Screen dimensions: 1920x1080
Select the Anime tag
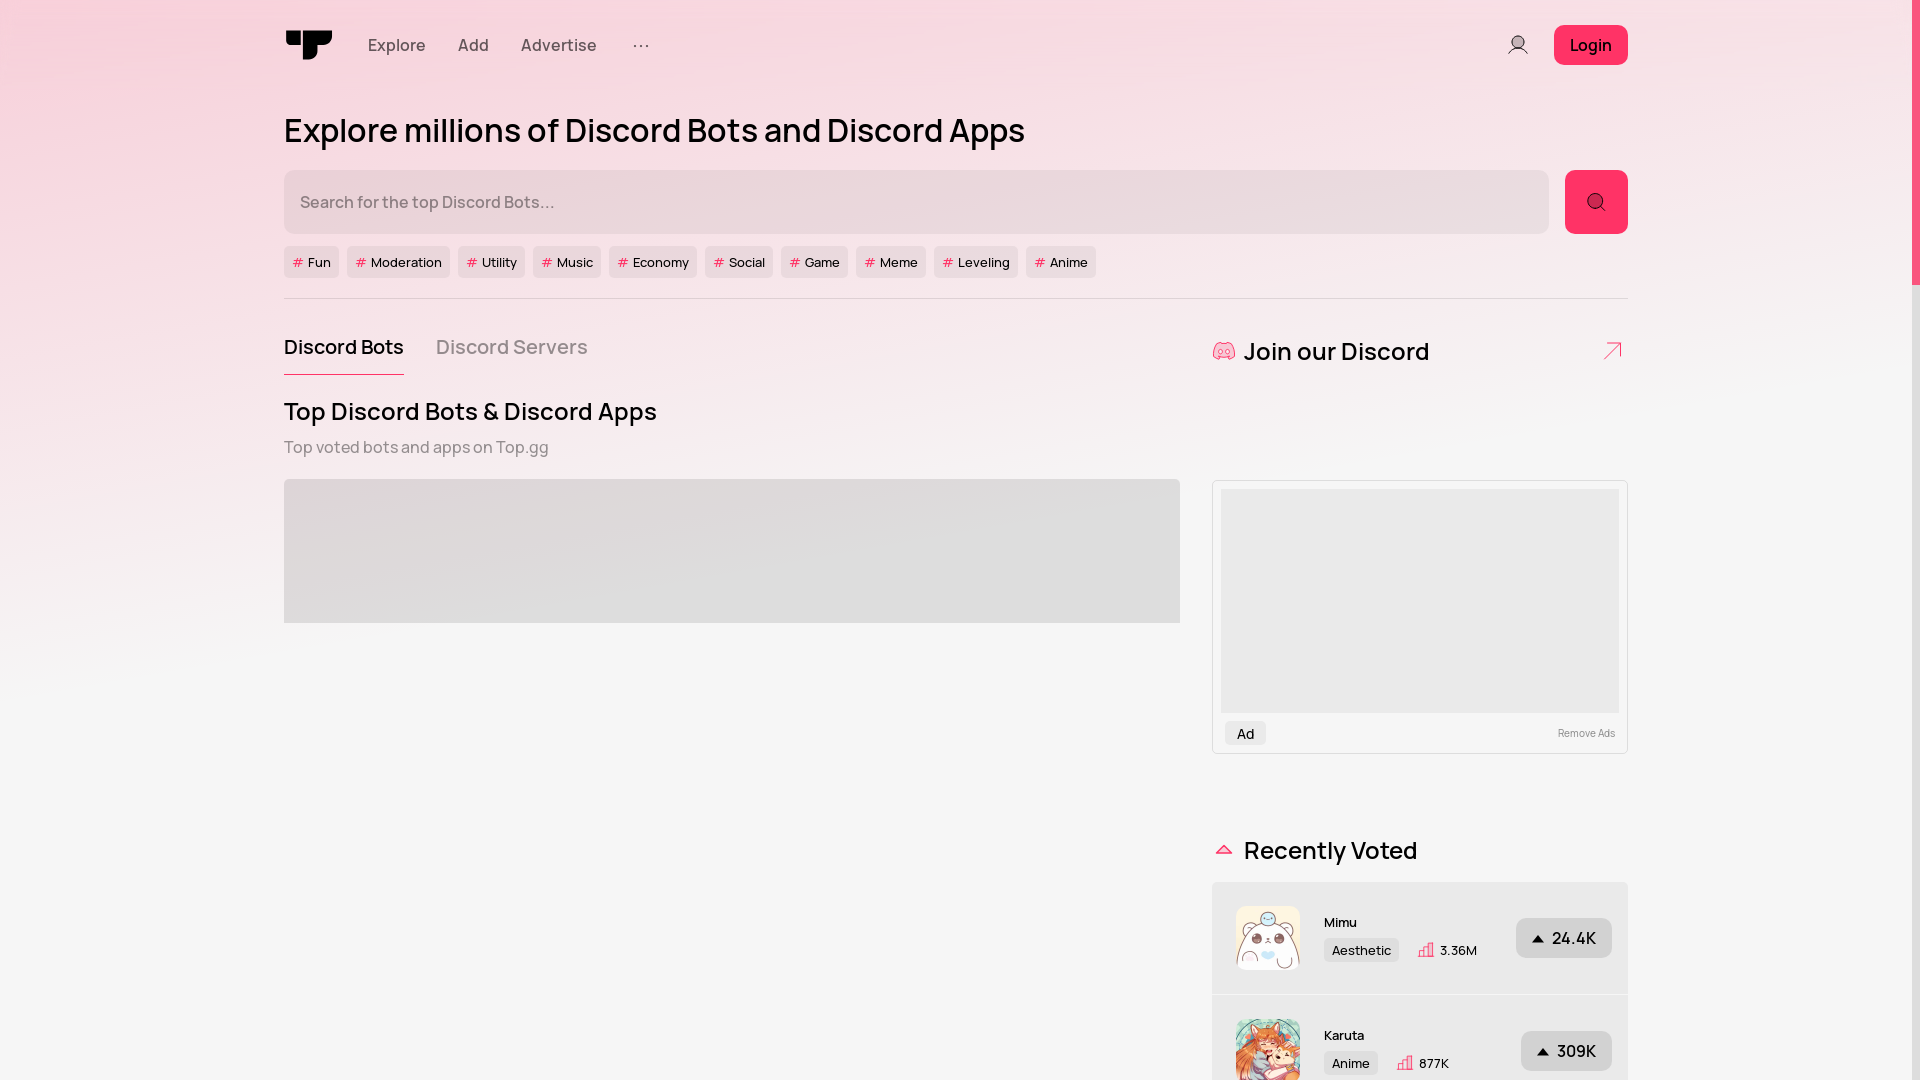point(1061,262)
